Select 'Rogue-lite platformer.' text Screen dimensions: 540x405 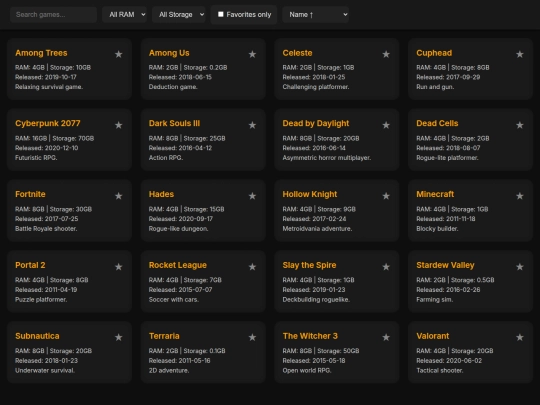click(x=447, y=158)
